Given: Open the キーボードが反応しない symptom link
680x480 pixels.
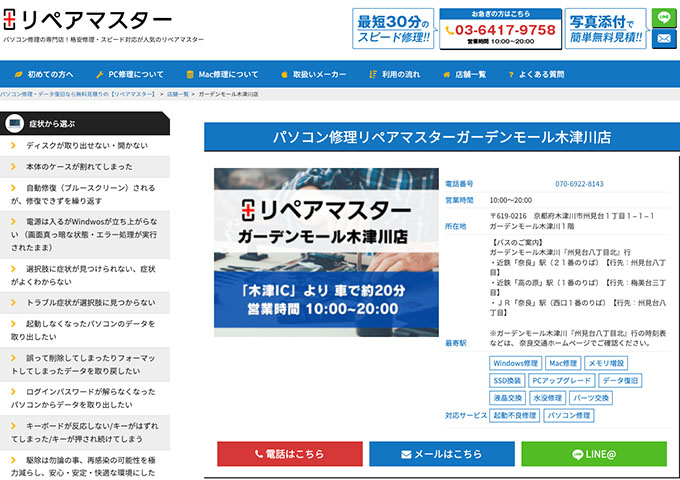Looking at the screenshot, I should coord(85,432).
